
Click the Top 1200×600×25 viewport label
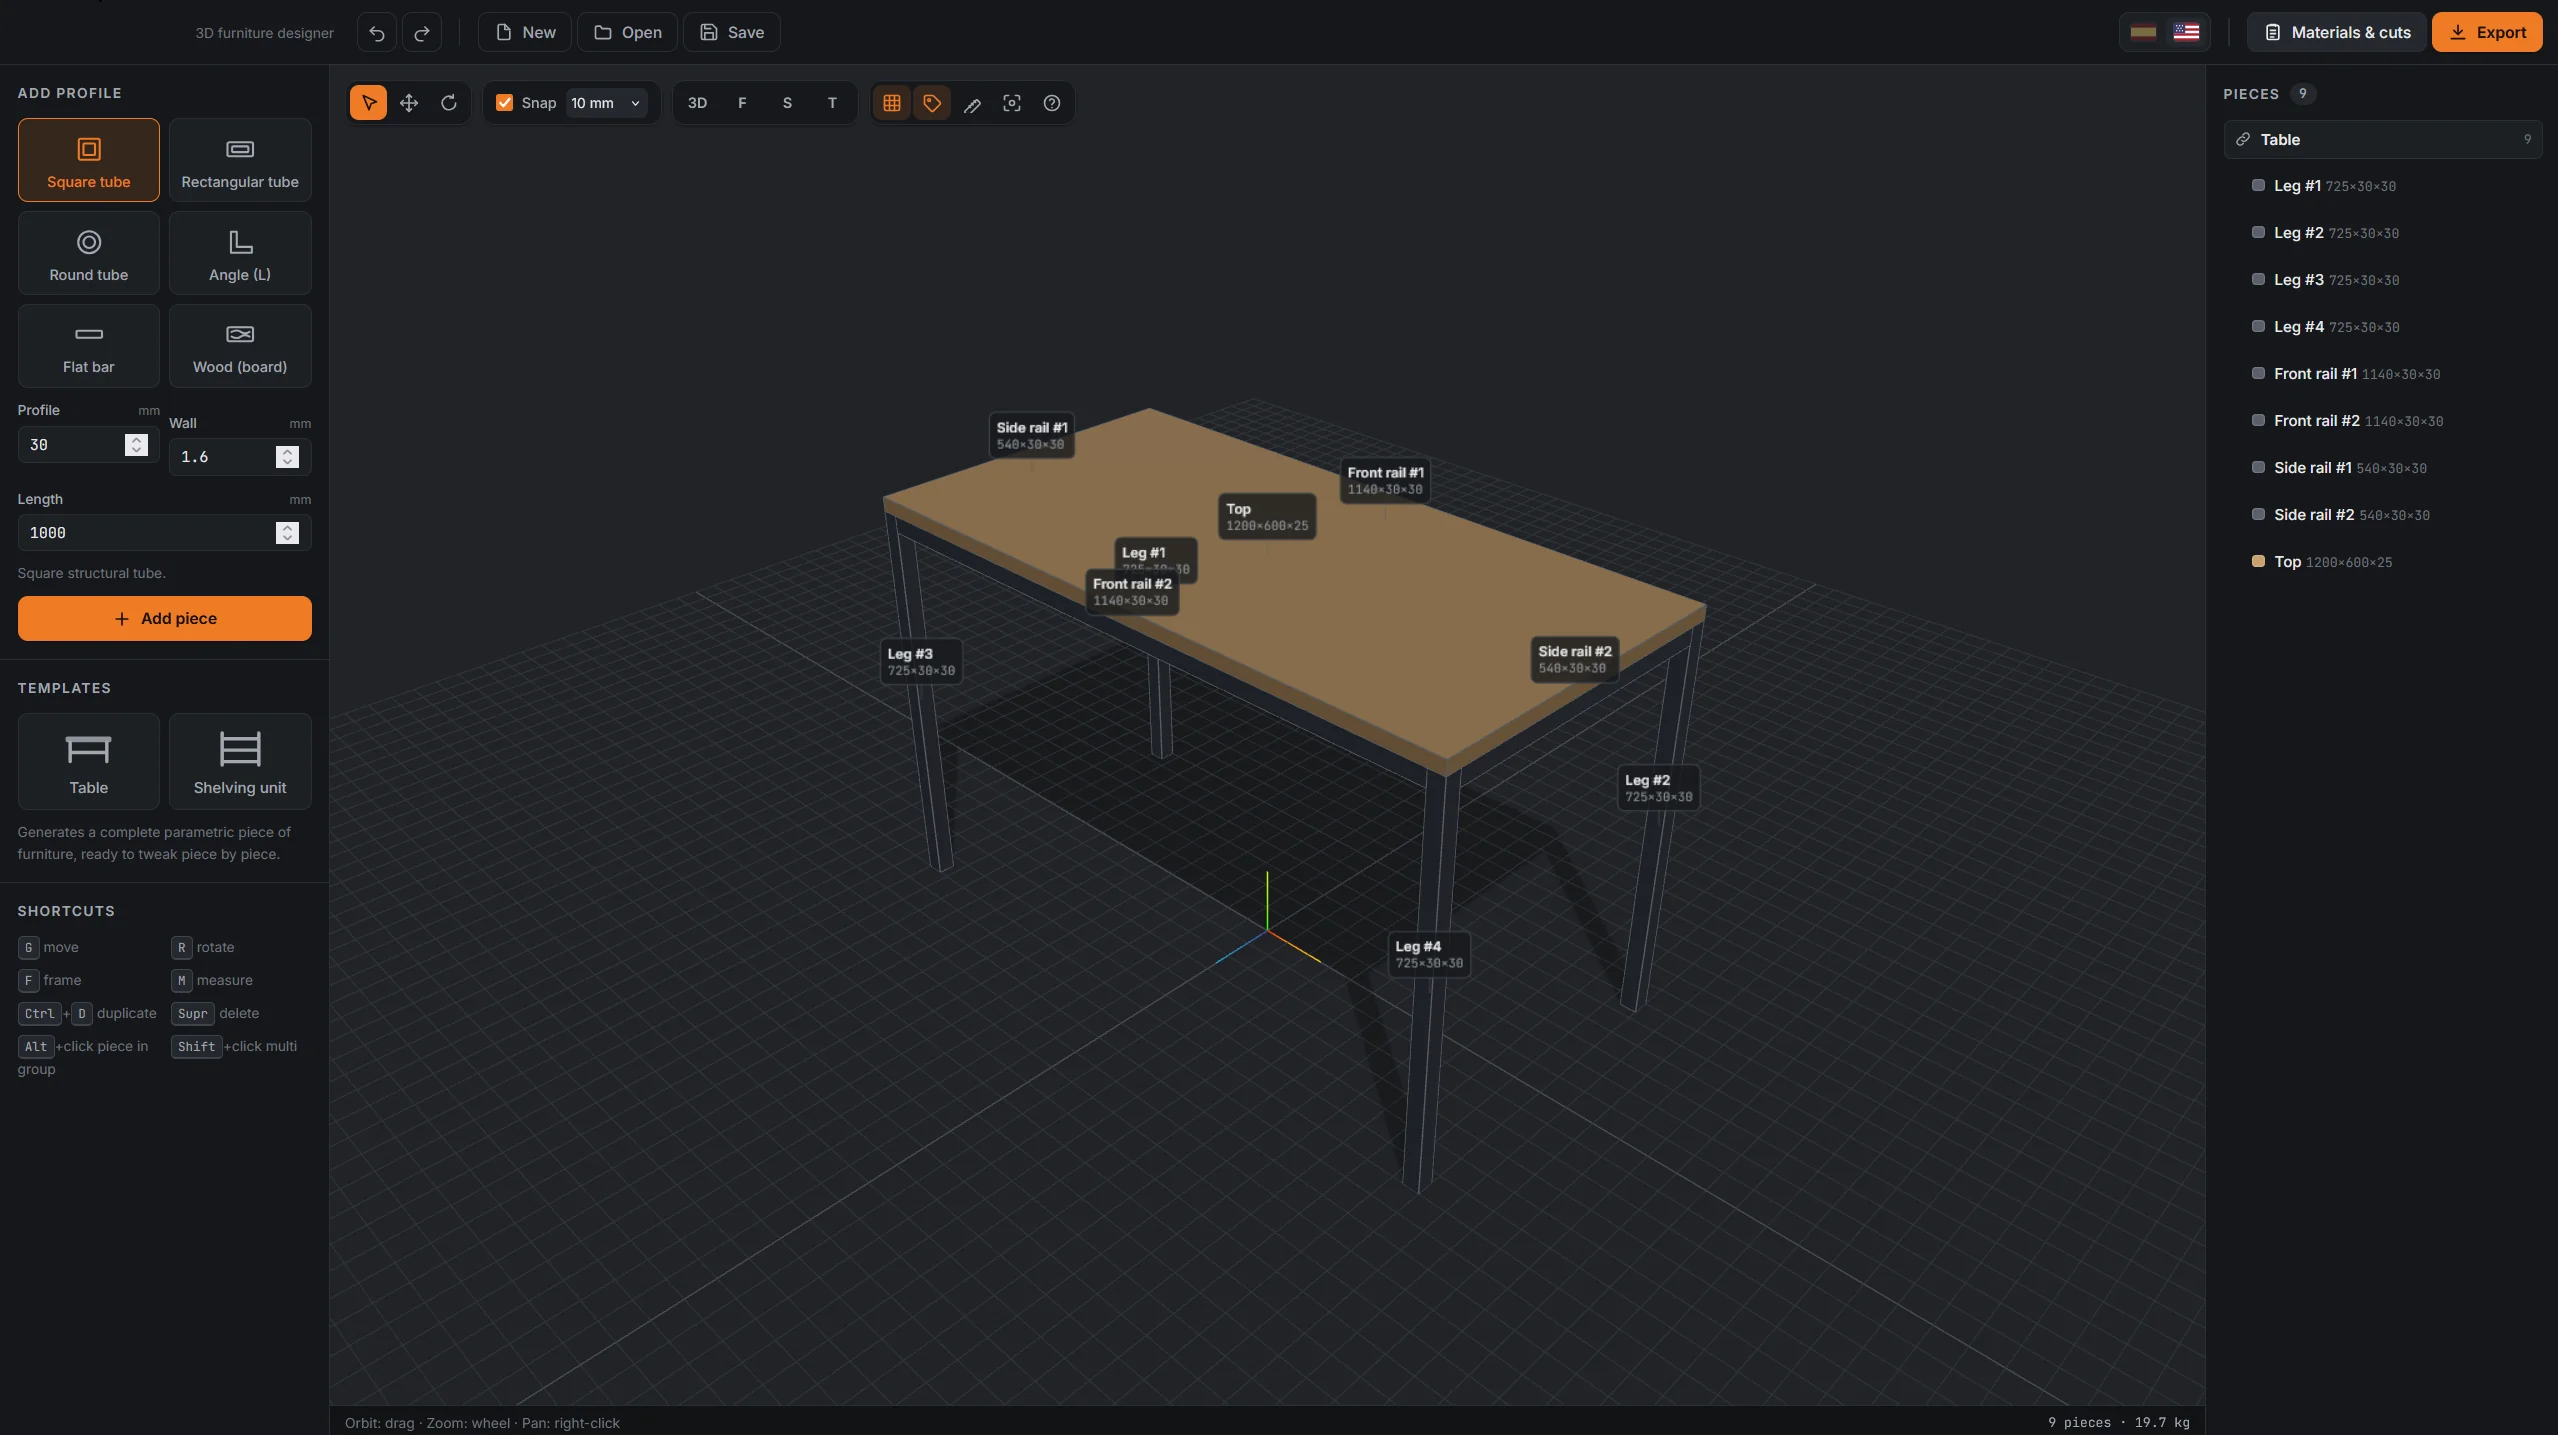tap(1267, 517)
